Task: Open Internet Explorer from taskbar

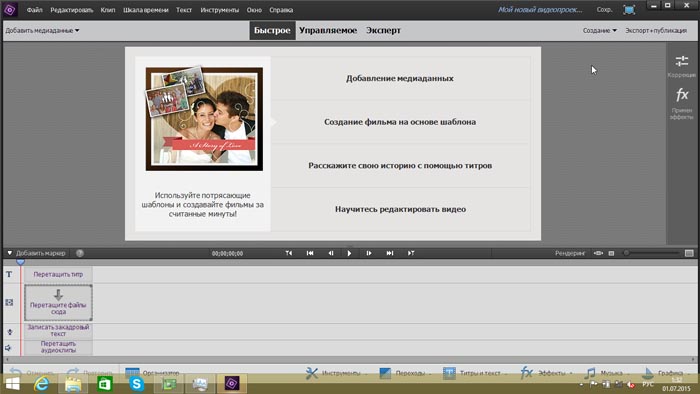Action: click(x=42, y=383)
